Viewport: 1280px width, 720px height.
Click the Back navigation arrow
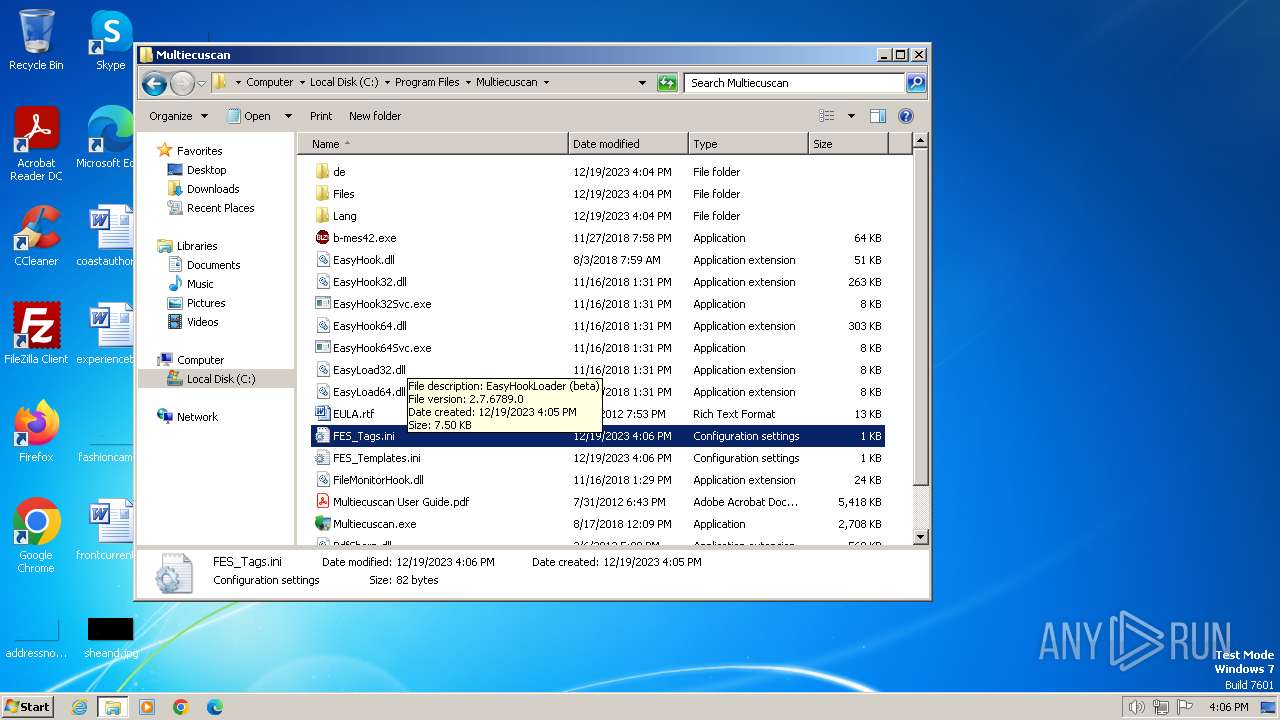pyautogui.click(x=154, y=83)
